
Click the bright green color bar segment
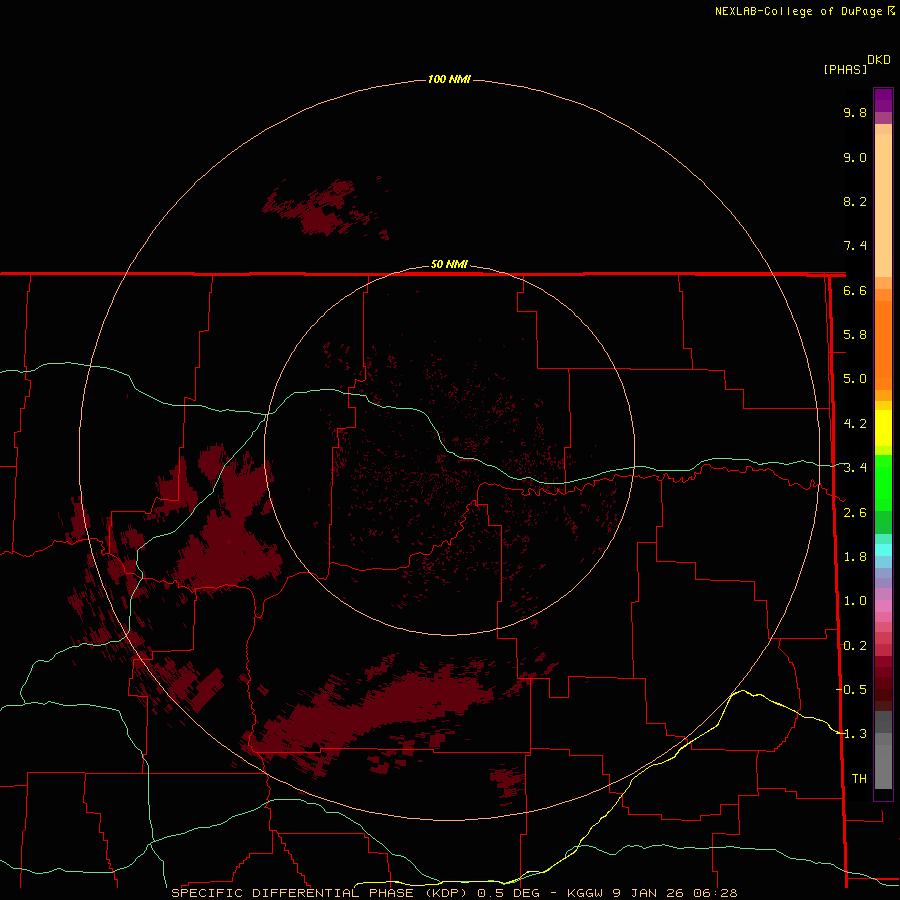coord(883,482)
